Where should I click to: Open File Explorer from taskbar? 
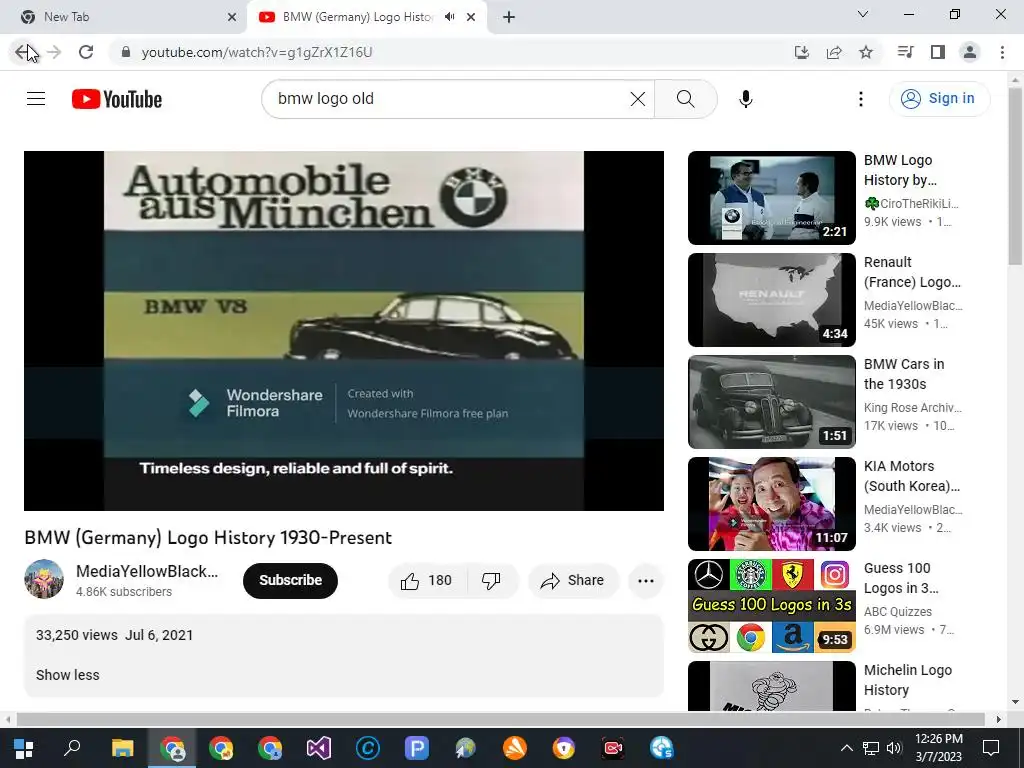[x=122, y=748]
